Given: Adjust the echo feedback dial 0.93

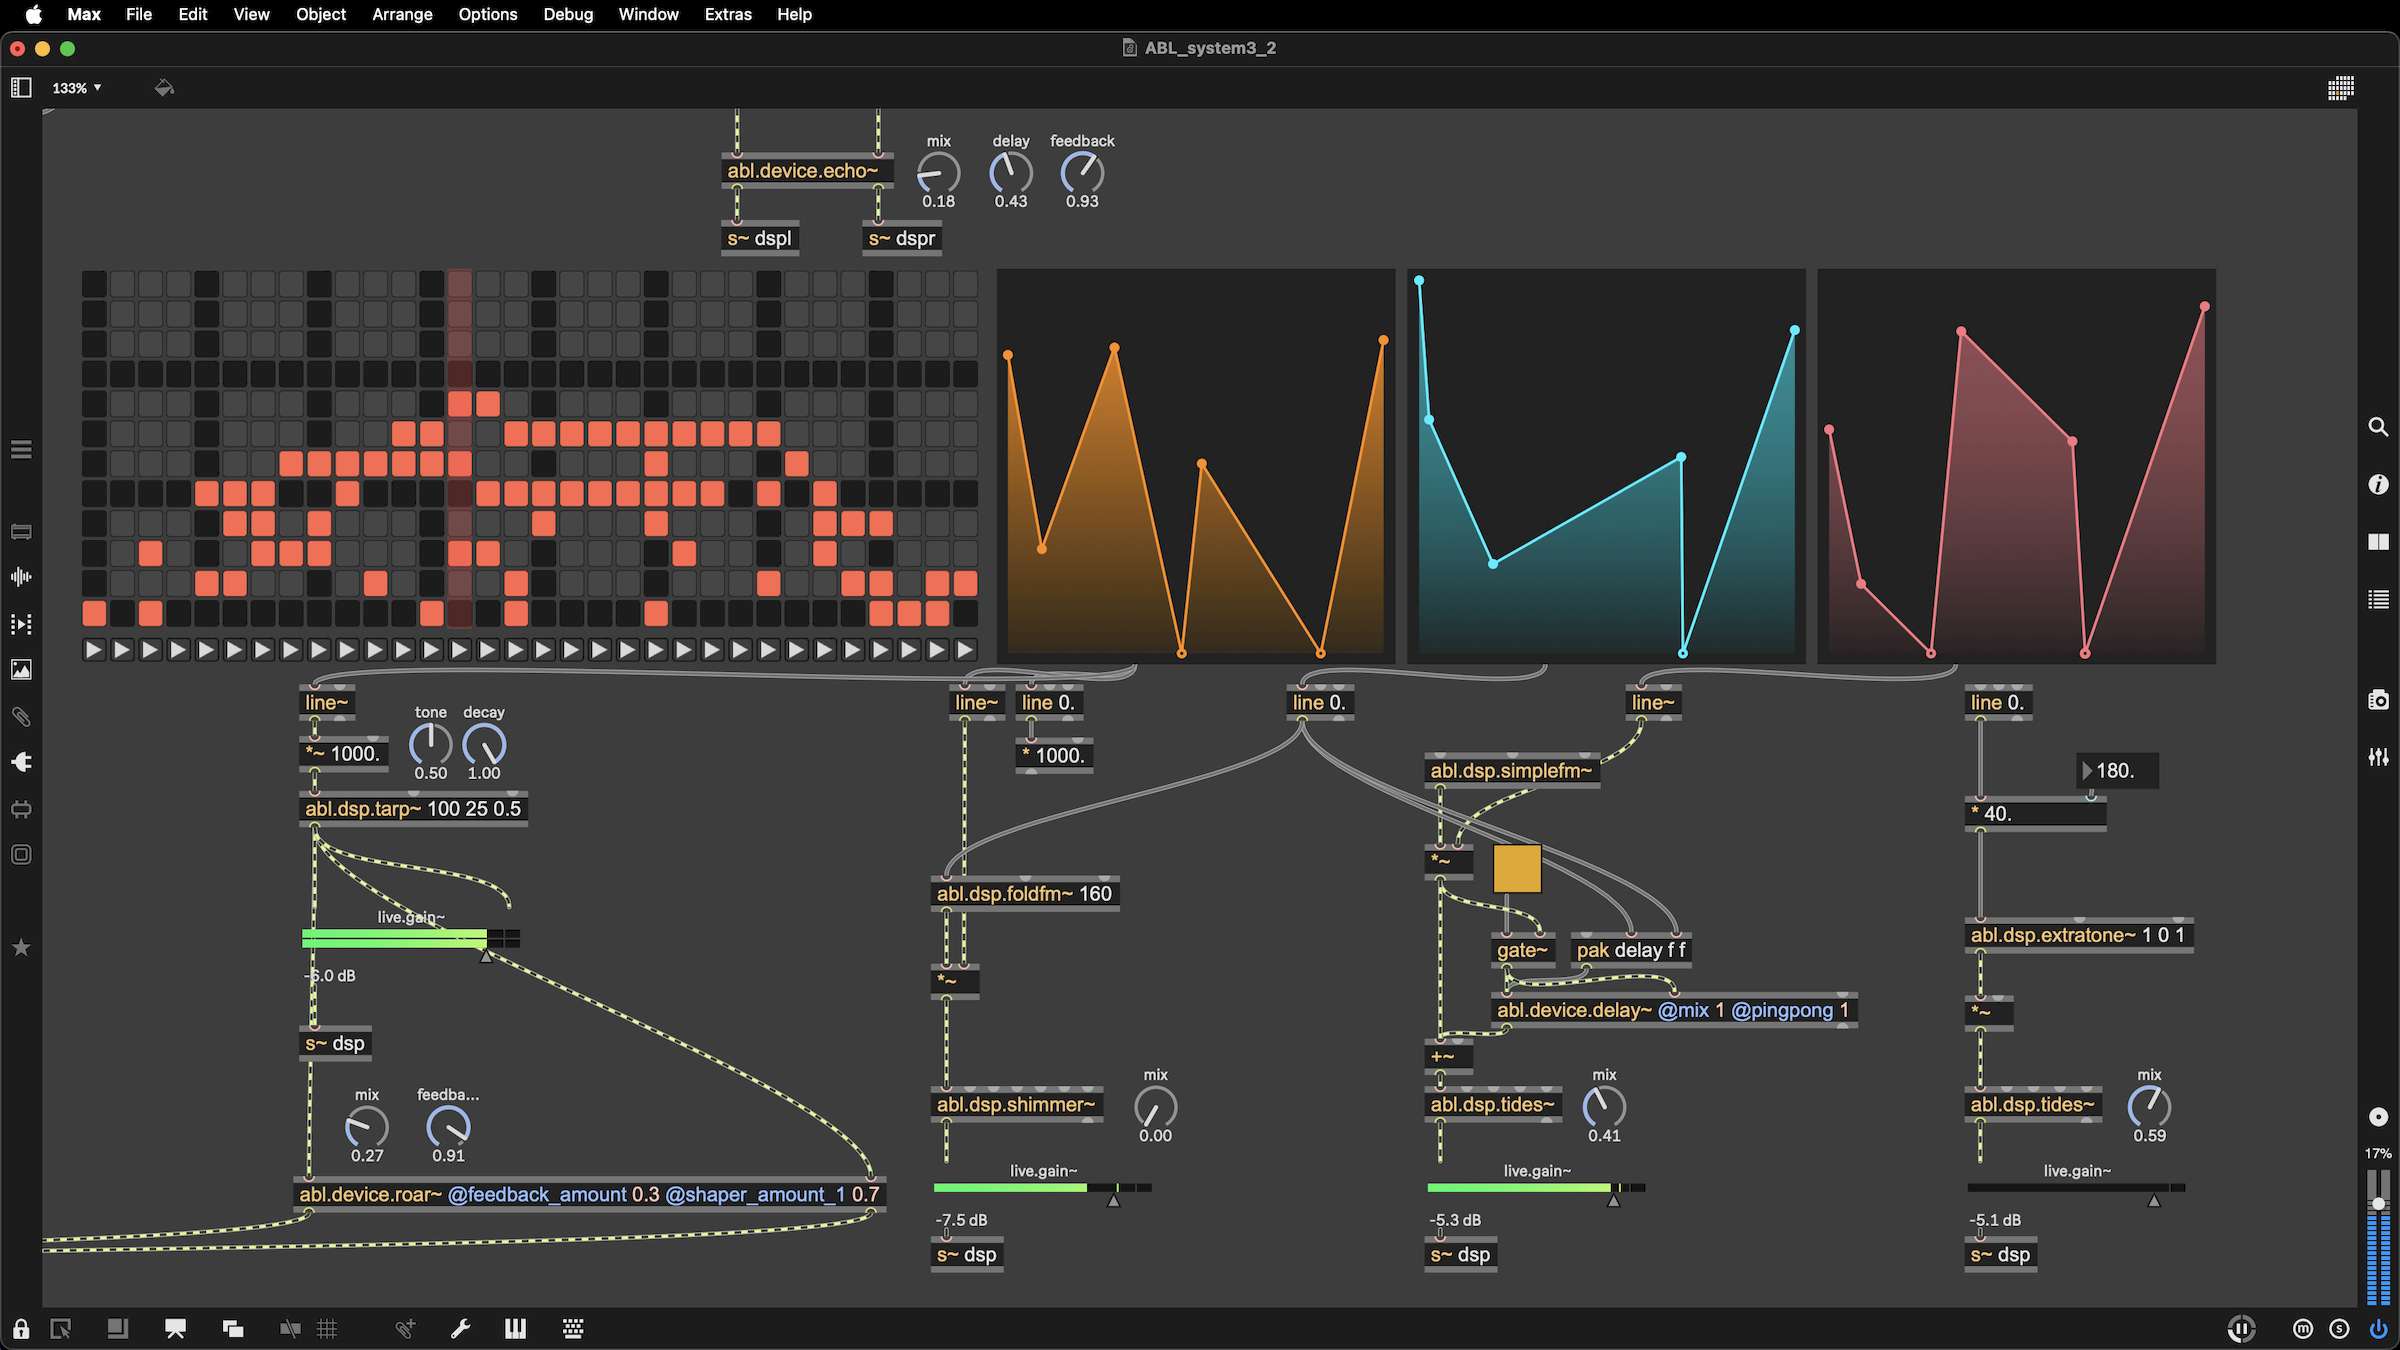Looking at the screenshot, I should coord(1082,173).
